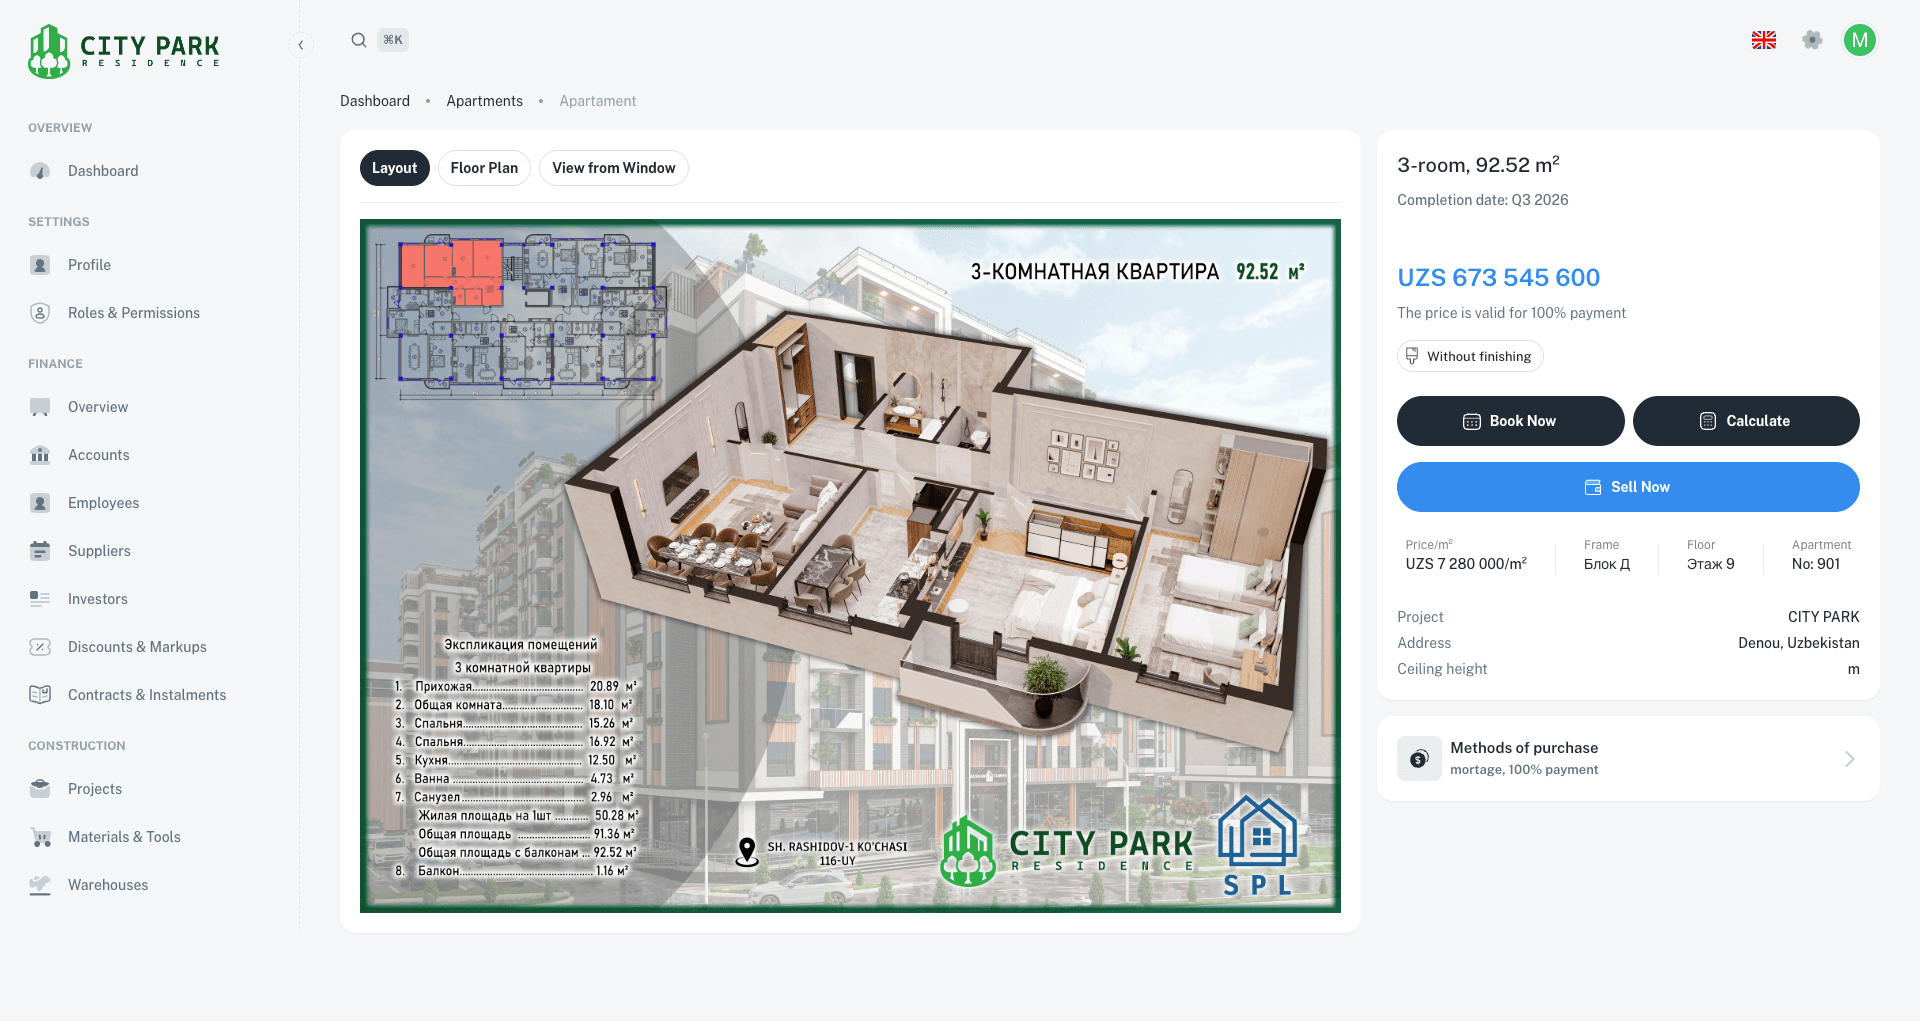Open Contracts & Instalments section

point(146,695)
